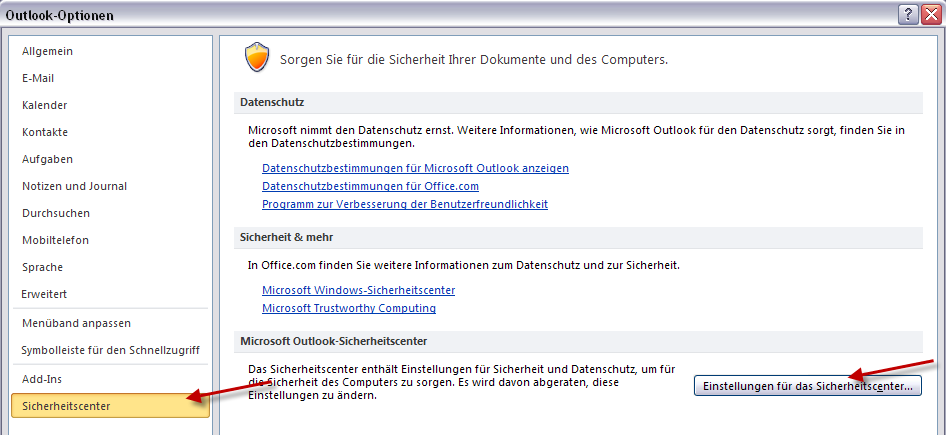Open Mobiltelefon options
This screenshot has width=946, height=435.
pos(55,240)
